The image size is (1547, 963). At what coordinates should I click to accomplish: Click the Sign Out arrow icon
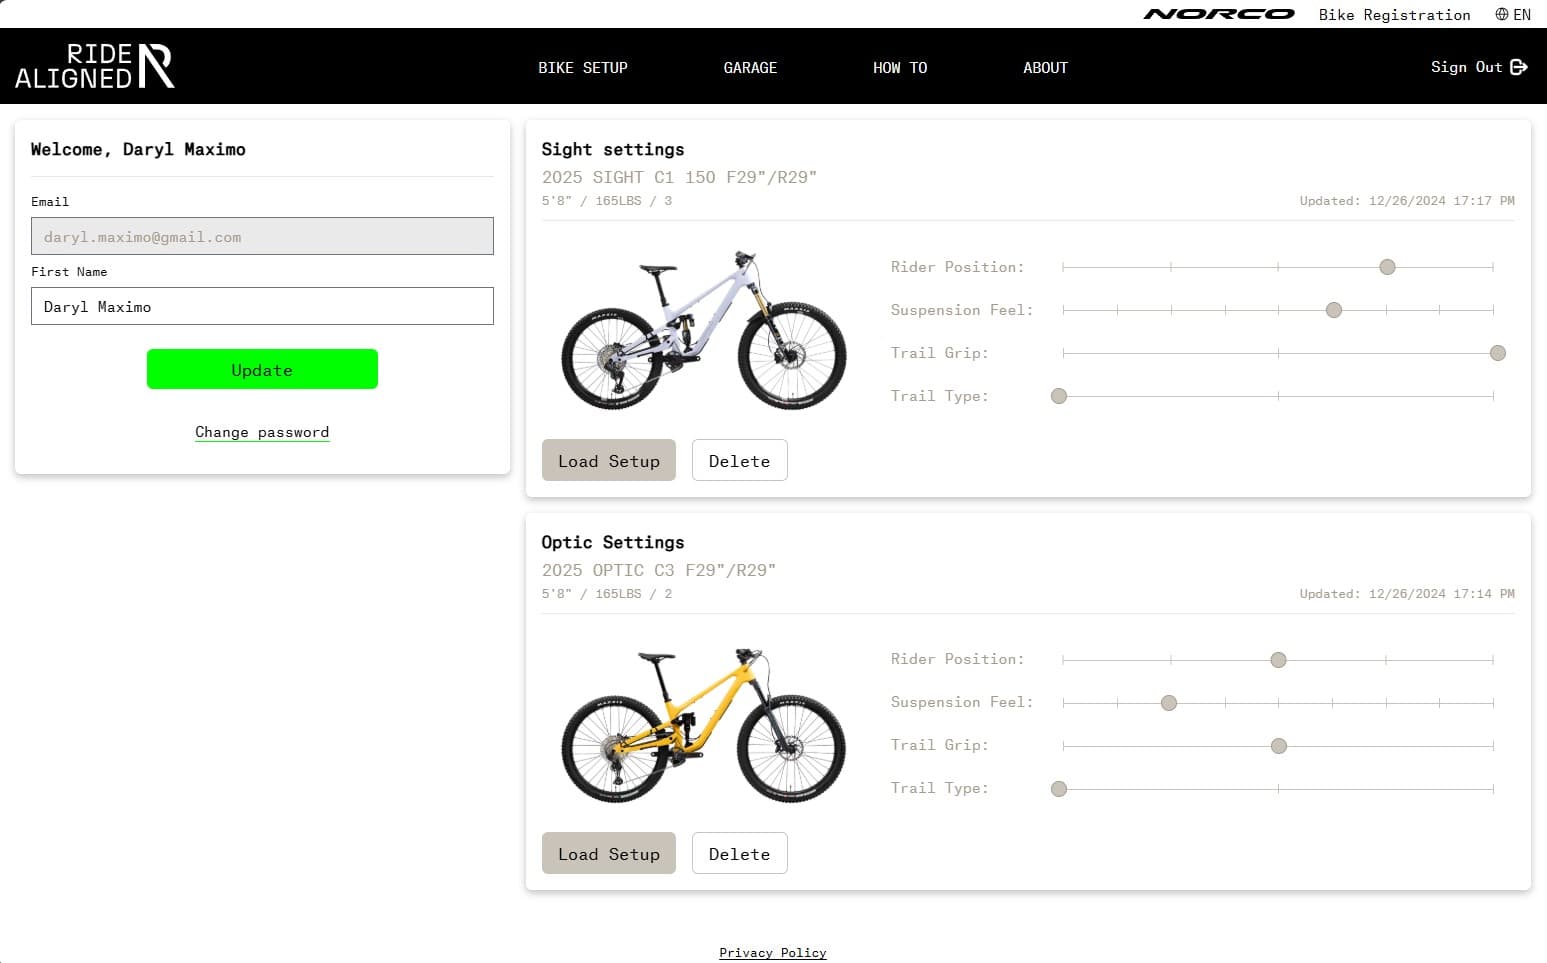[x=1519, y=67]
